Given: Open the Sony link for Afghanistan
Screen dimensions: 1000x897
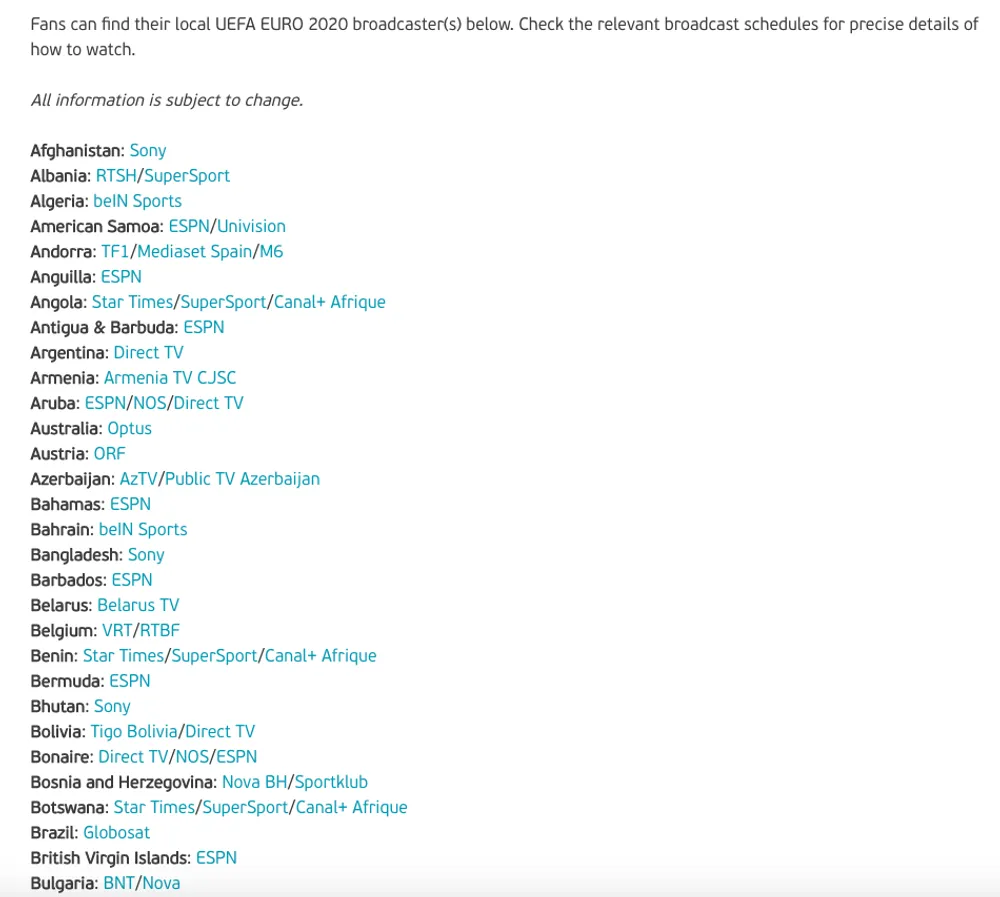Looking at the screenshot, I should click(148, 151).
